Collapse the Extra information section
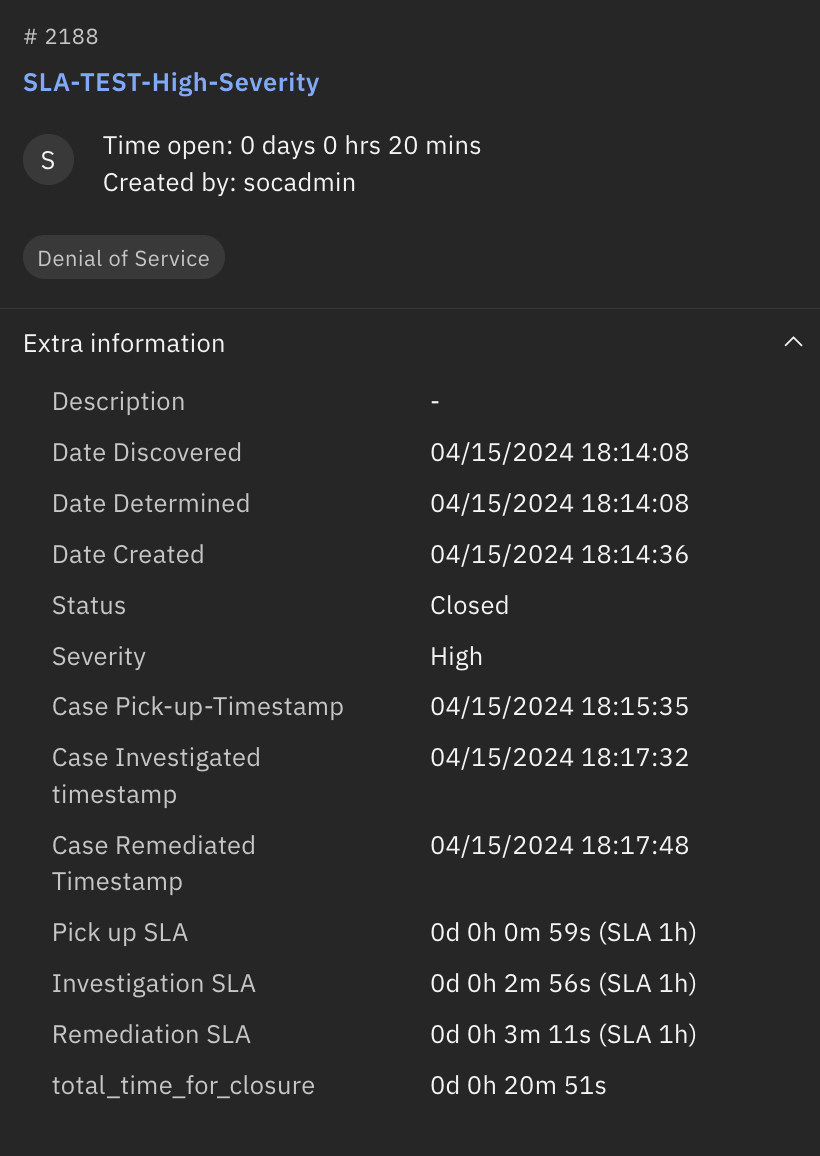The width and height of the screenshot is (820, 1156). coord(793,341)
